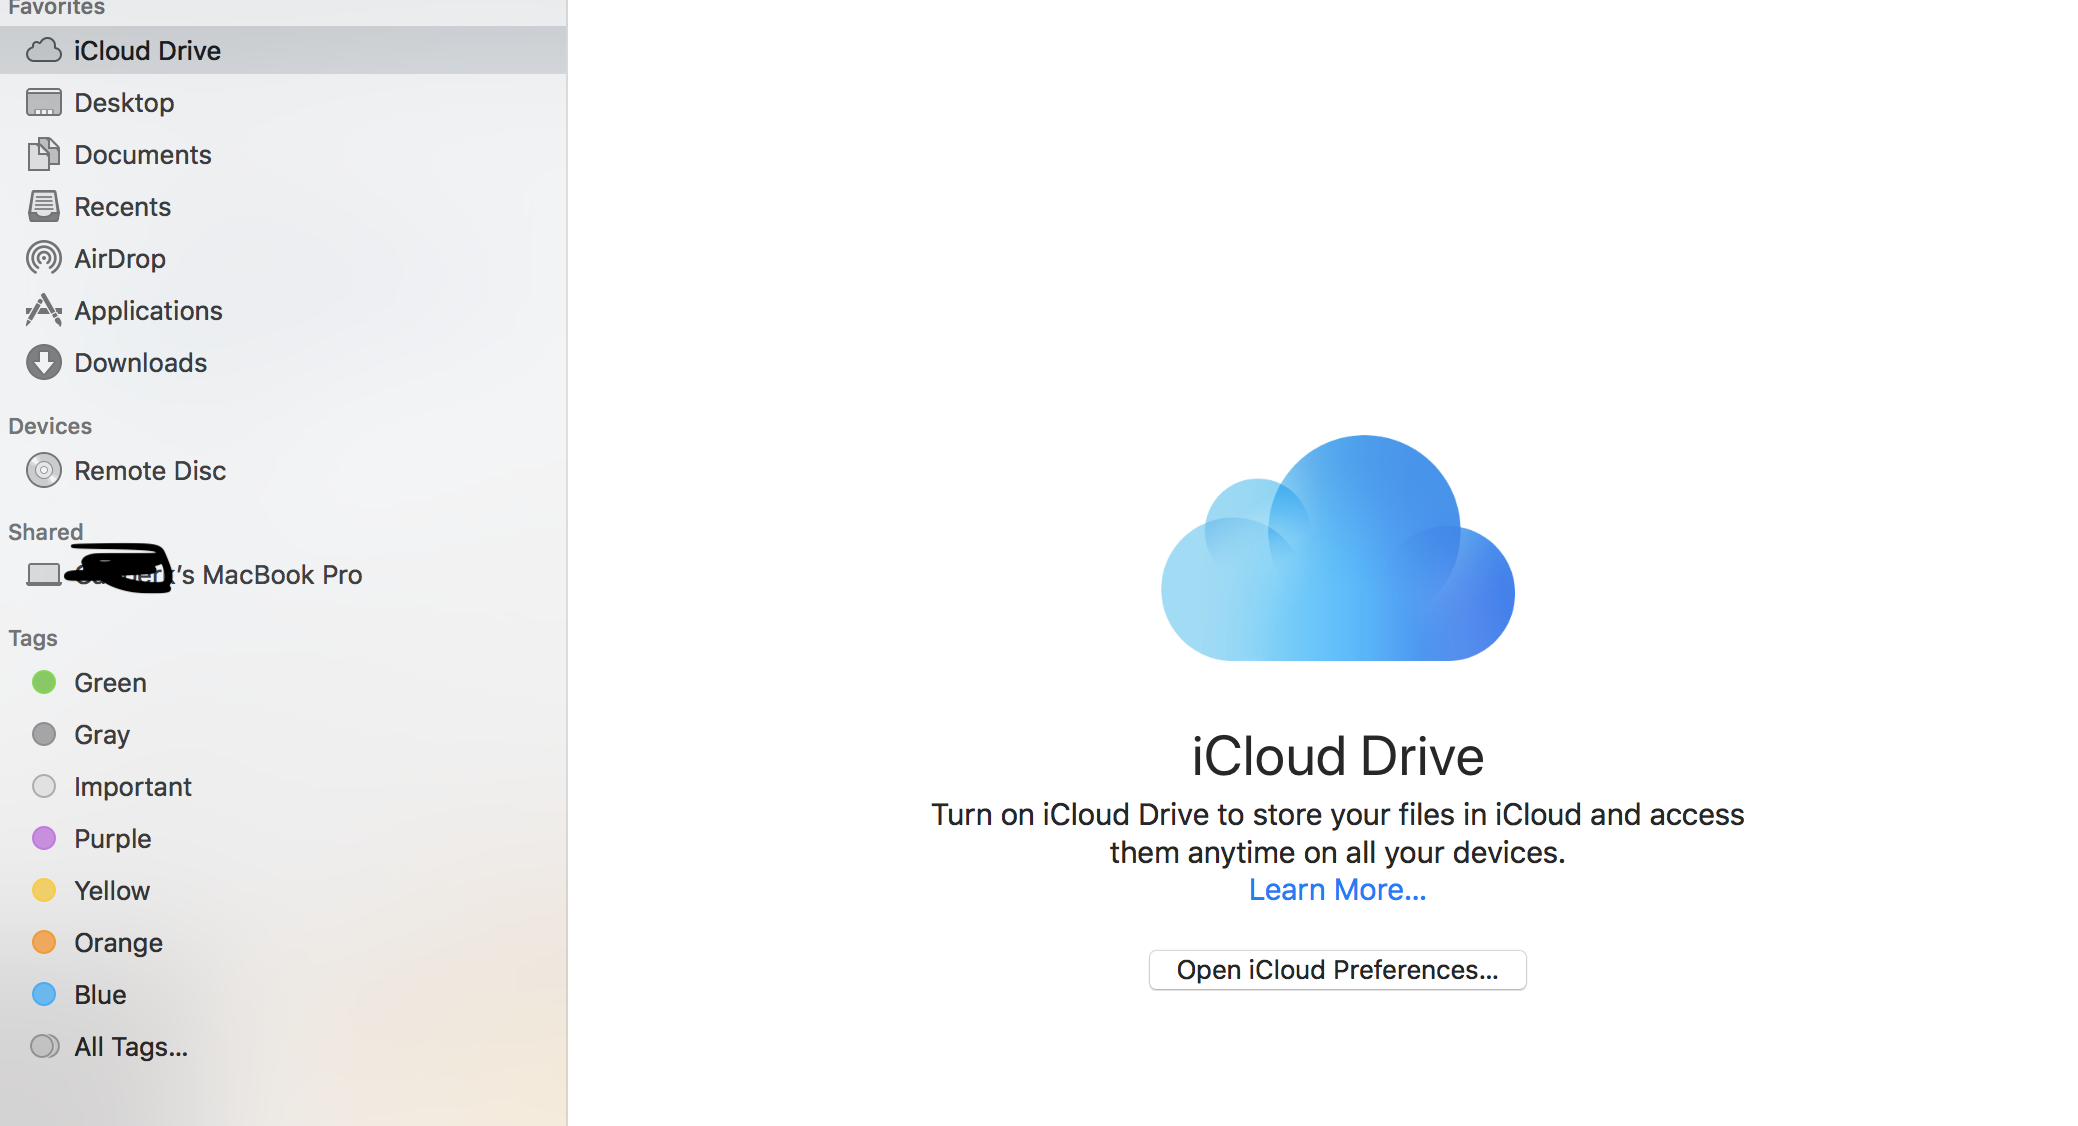
Task: Click the Learn More link
Action: 1337,890
